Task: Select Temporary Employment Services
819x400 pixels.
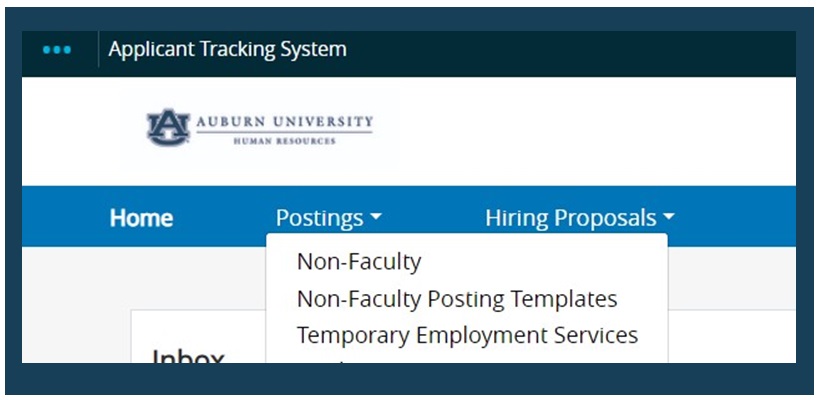Action: pos(467,335)
